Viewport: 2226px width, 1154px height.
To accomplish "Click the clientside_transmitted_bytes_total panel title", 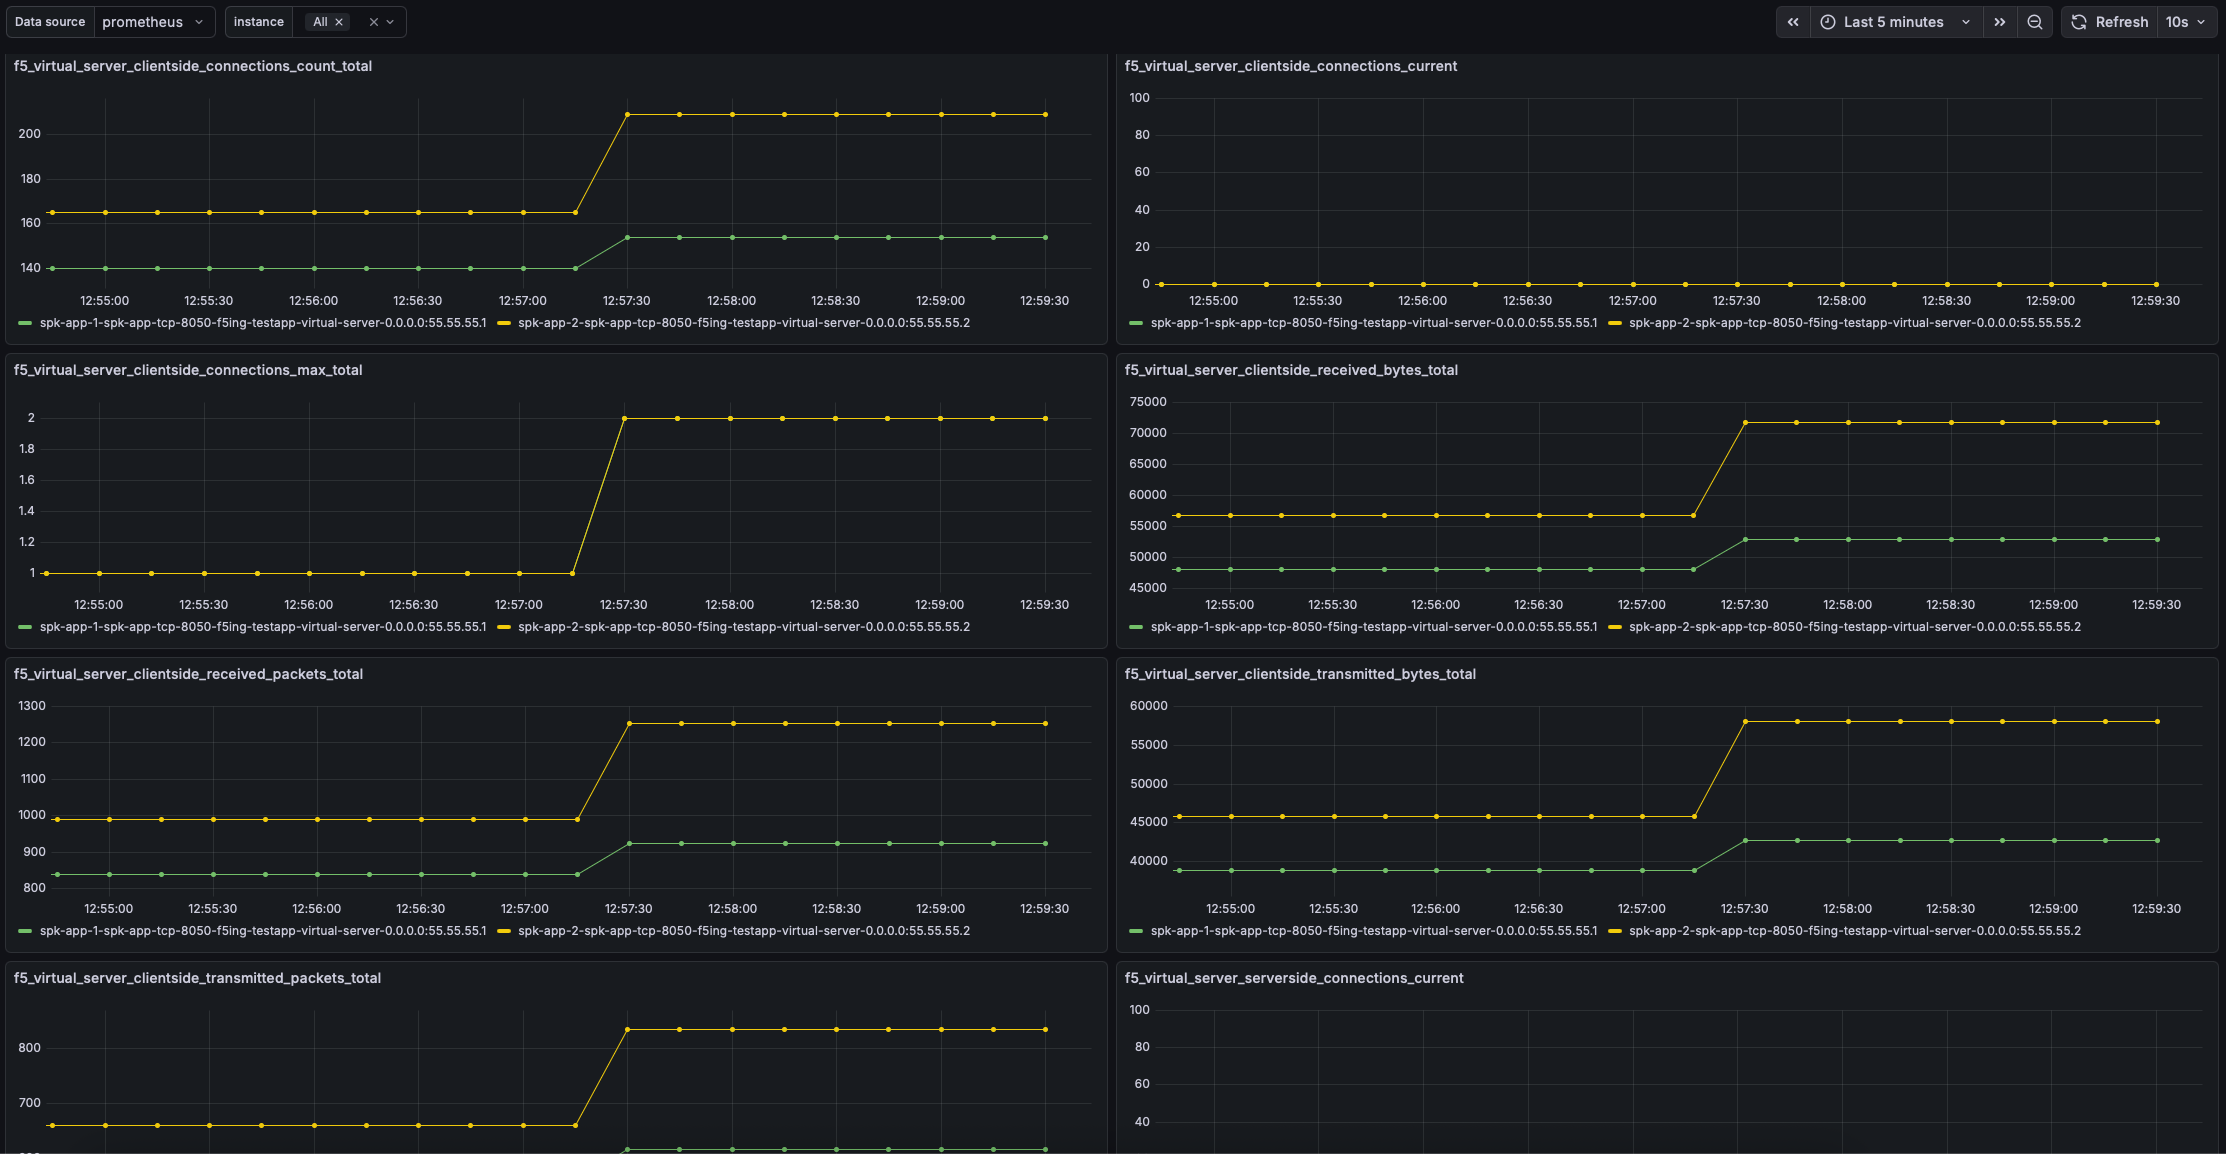I will 1300,674.
